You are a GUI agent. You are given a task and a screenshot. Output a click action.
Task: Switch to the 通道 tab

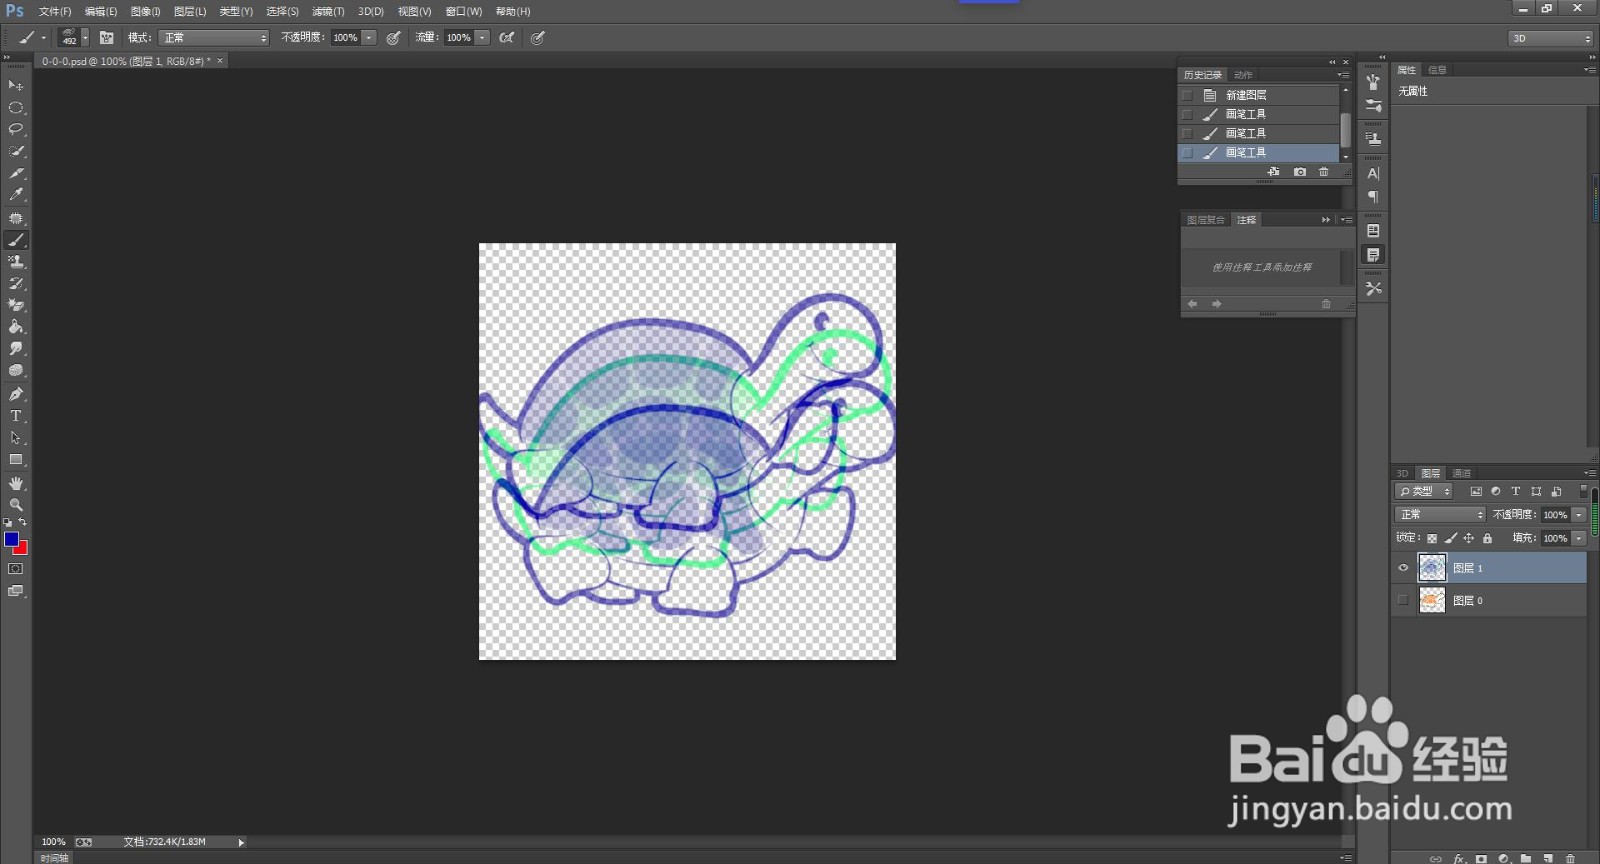click(x=1462, y=473)
